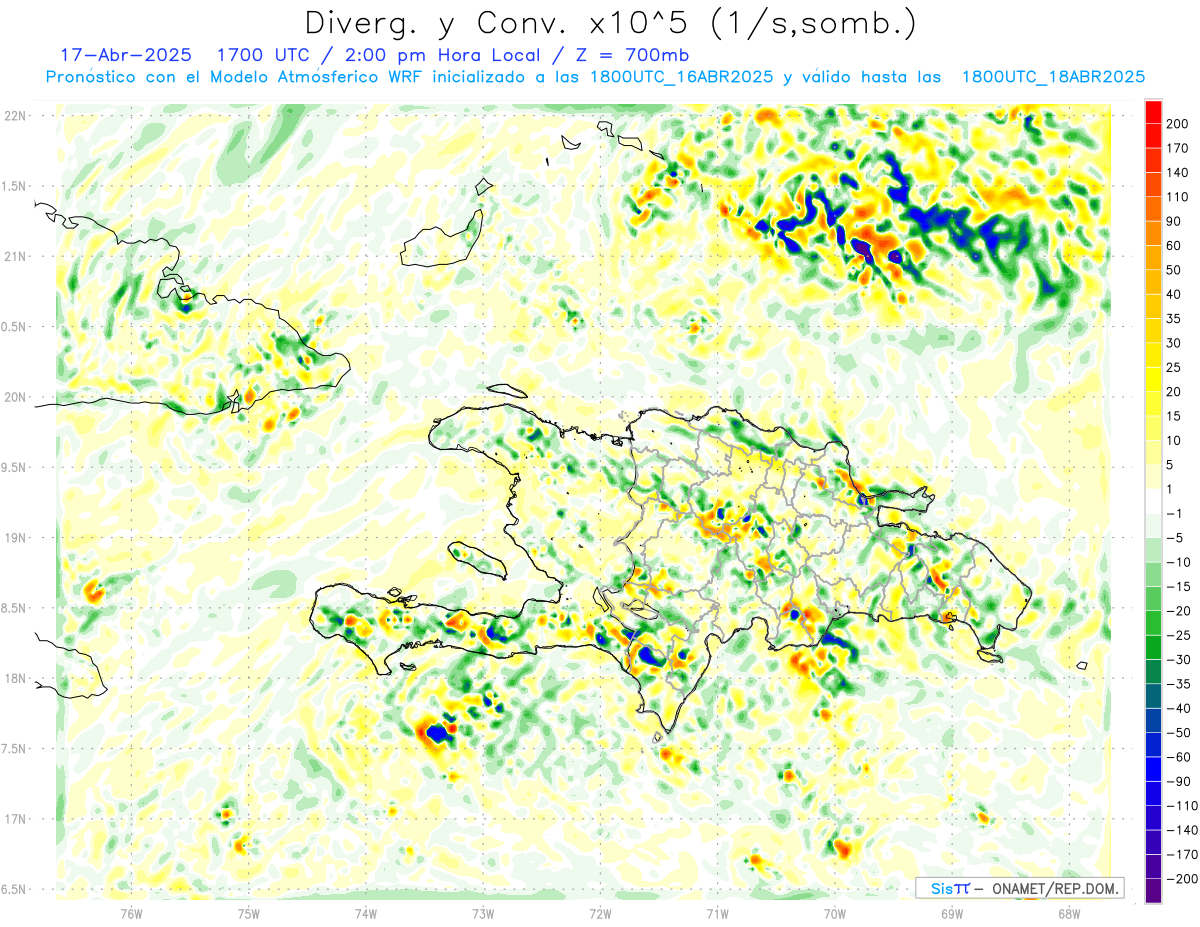Screen dimensions: 1200x927
Task: Click the '20N' latitude label
Action: 15,397
